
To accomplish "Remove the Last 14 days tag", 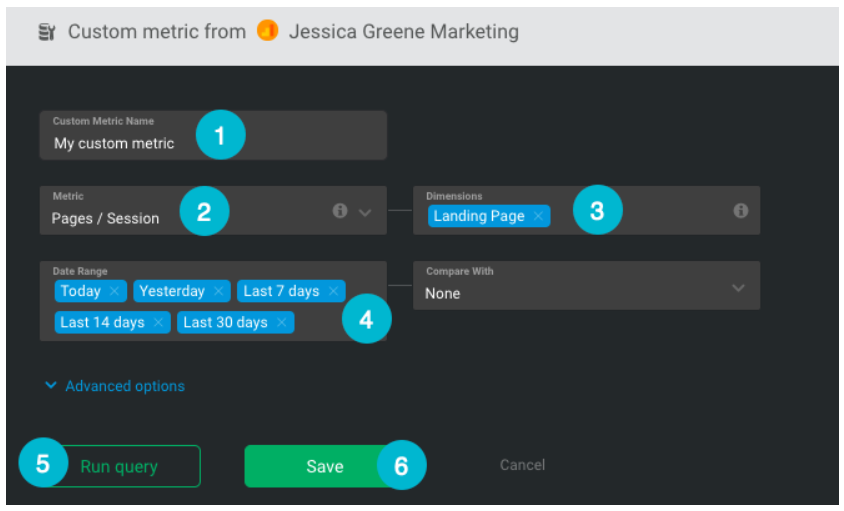I will (x=159, y=322).
